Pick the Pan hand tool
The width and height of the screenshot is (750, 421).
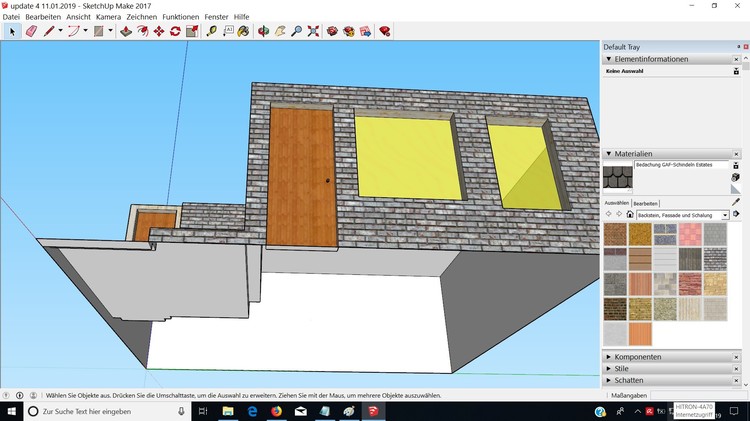coord(280,32)
